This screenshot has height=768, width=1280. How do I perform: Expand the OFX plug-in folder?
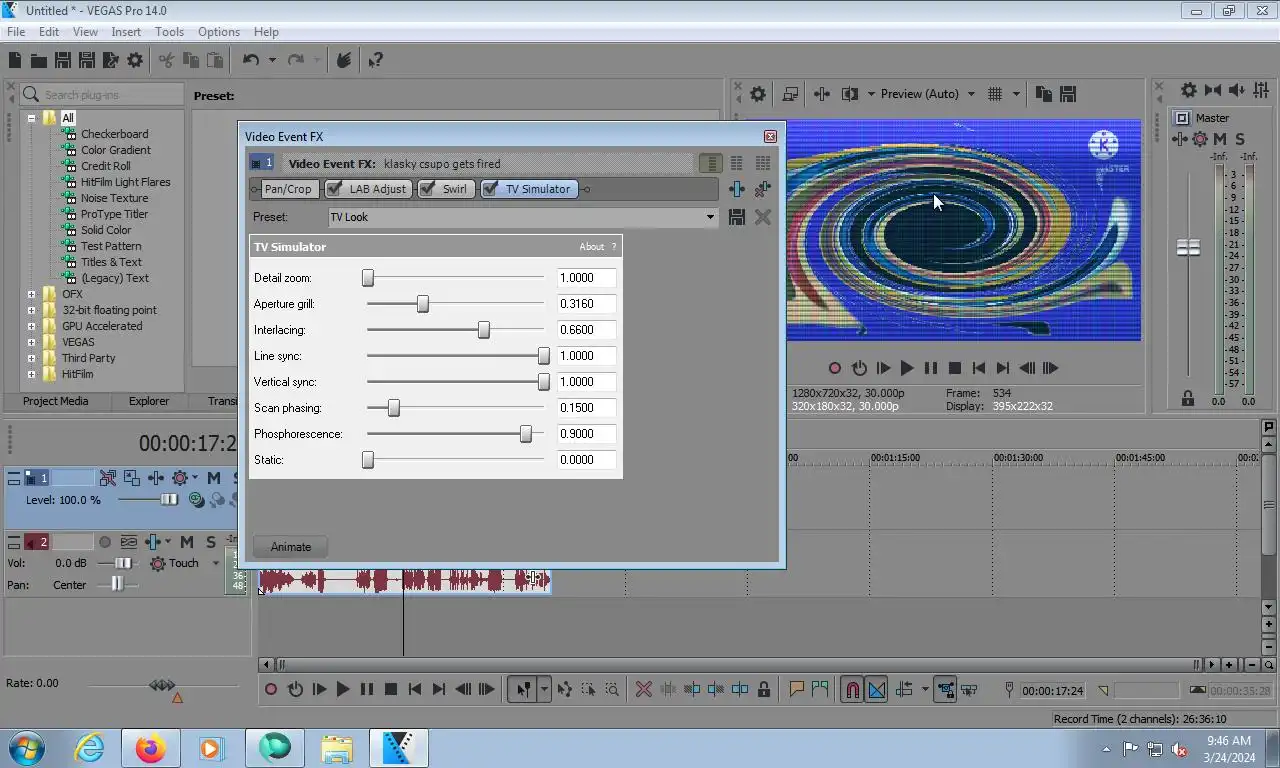coord(32,294)
